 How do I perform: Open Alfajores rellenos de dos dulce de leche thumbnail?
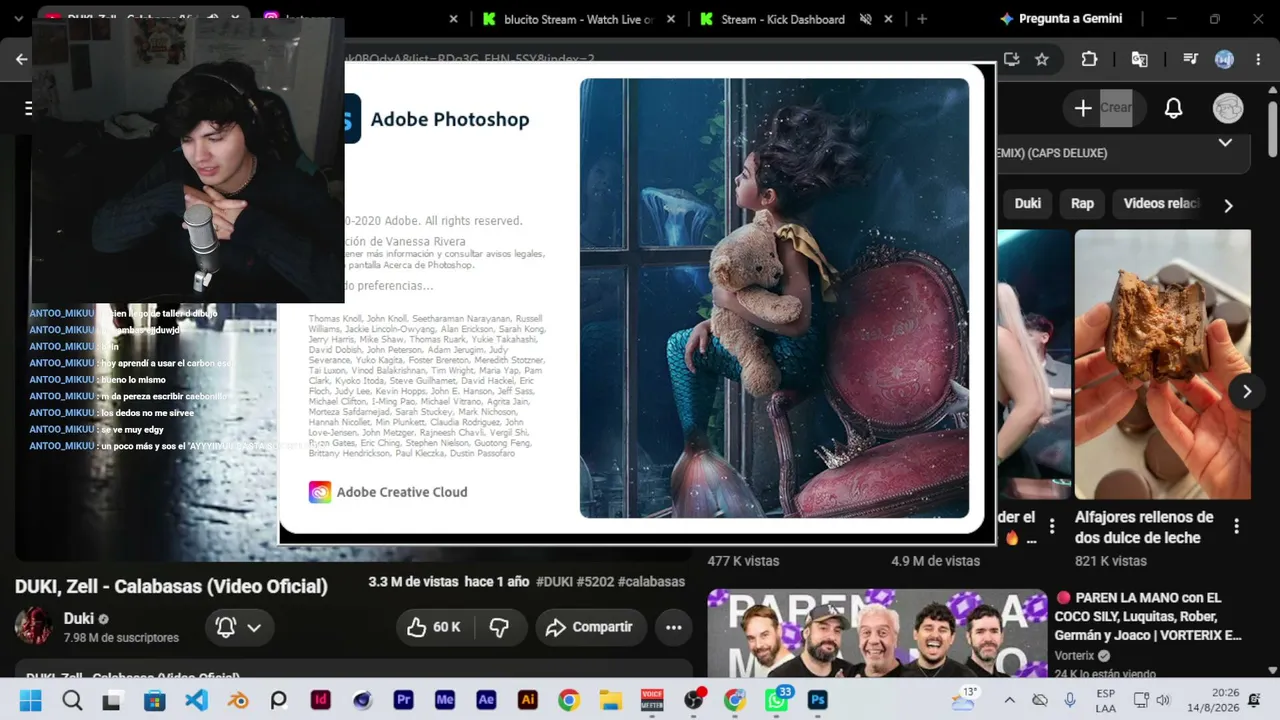pyautogui.click(x=1162, y=365)
